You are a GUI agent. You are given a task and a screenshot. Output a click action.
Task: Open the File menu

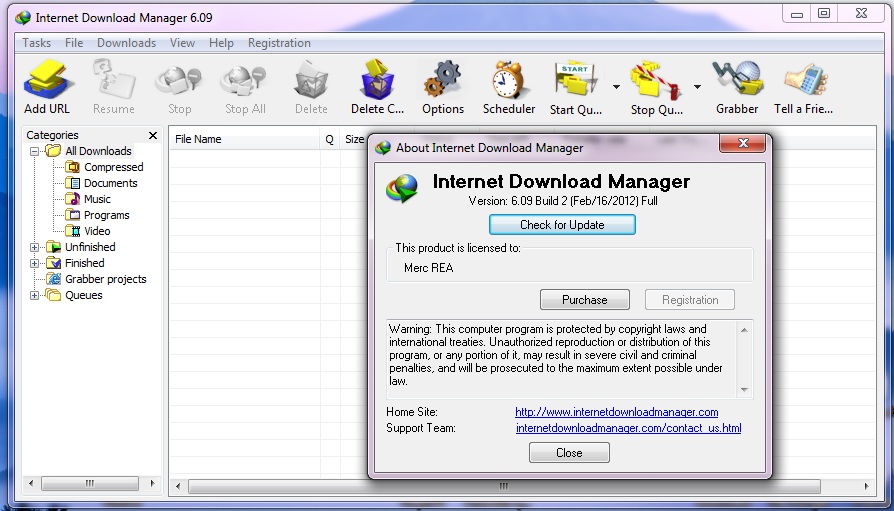pyautogui.click(x=74, y=43)
